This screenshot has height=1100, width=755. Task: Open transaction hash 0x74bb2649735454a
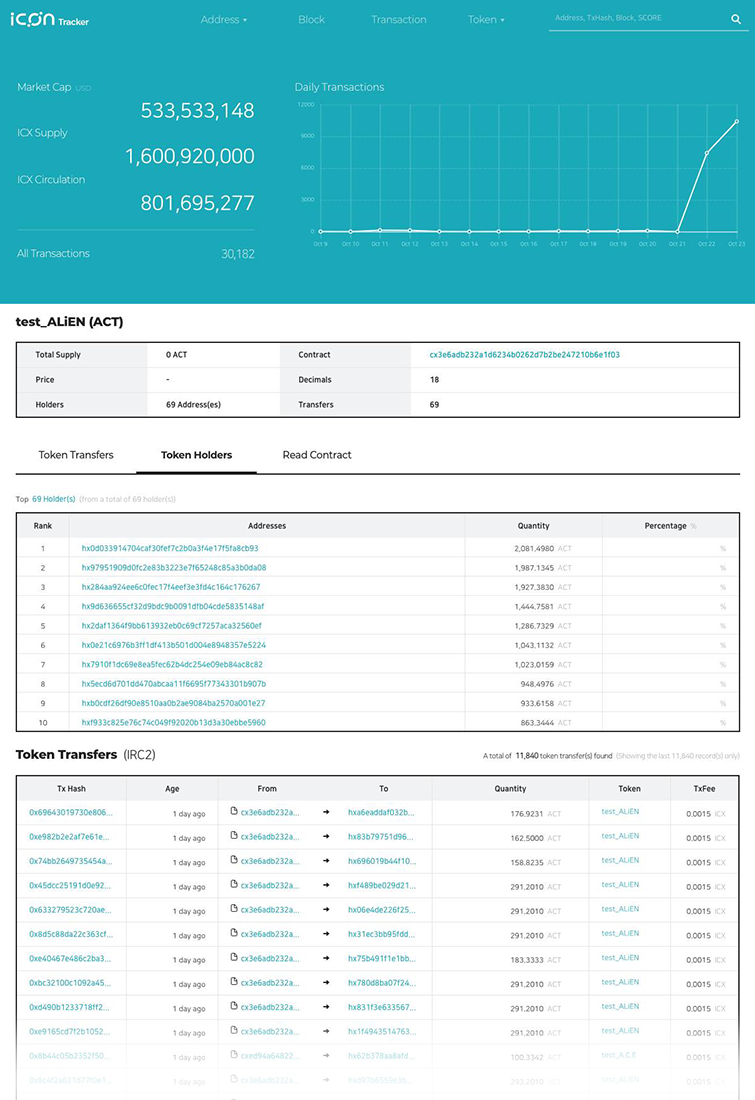pos(70,861)
